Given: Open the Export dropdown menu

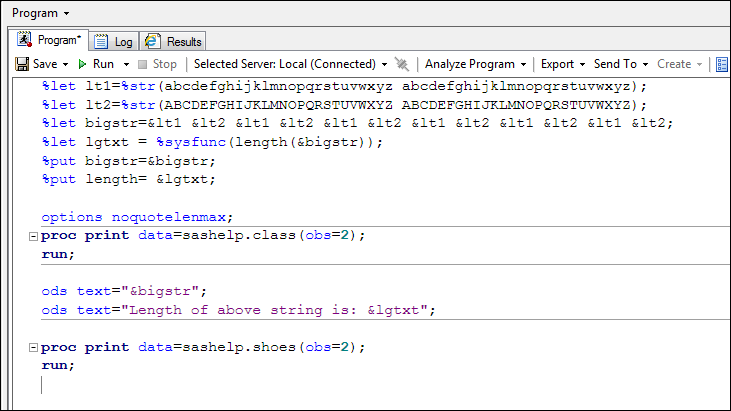Looking at the screenshot, I should point(563,64).
